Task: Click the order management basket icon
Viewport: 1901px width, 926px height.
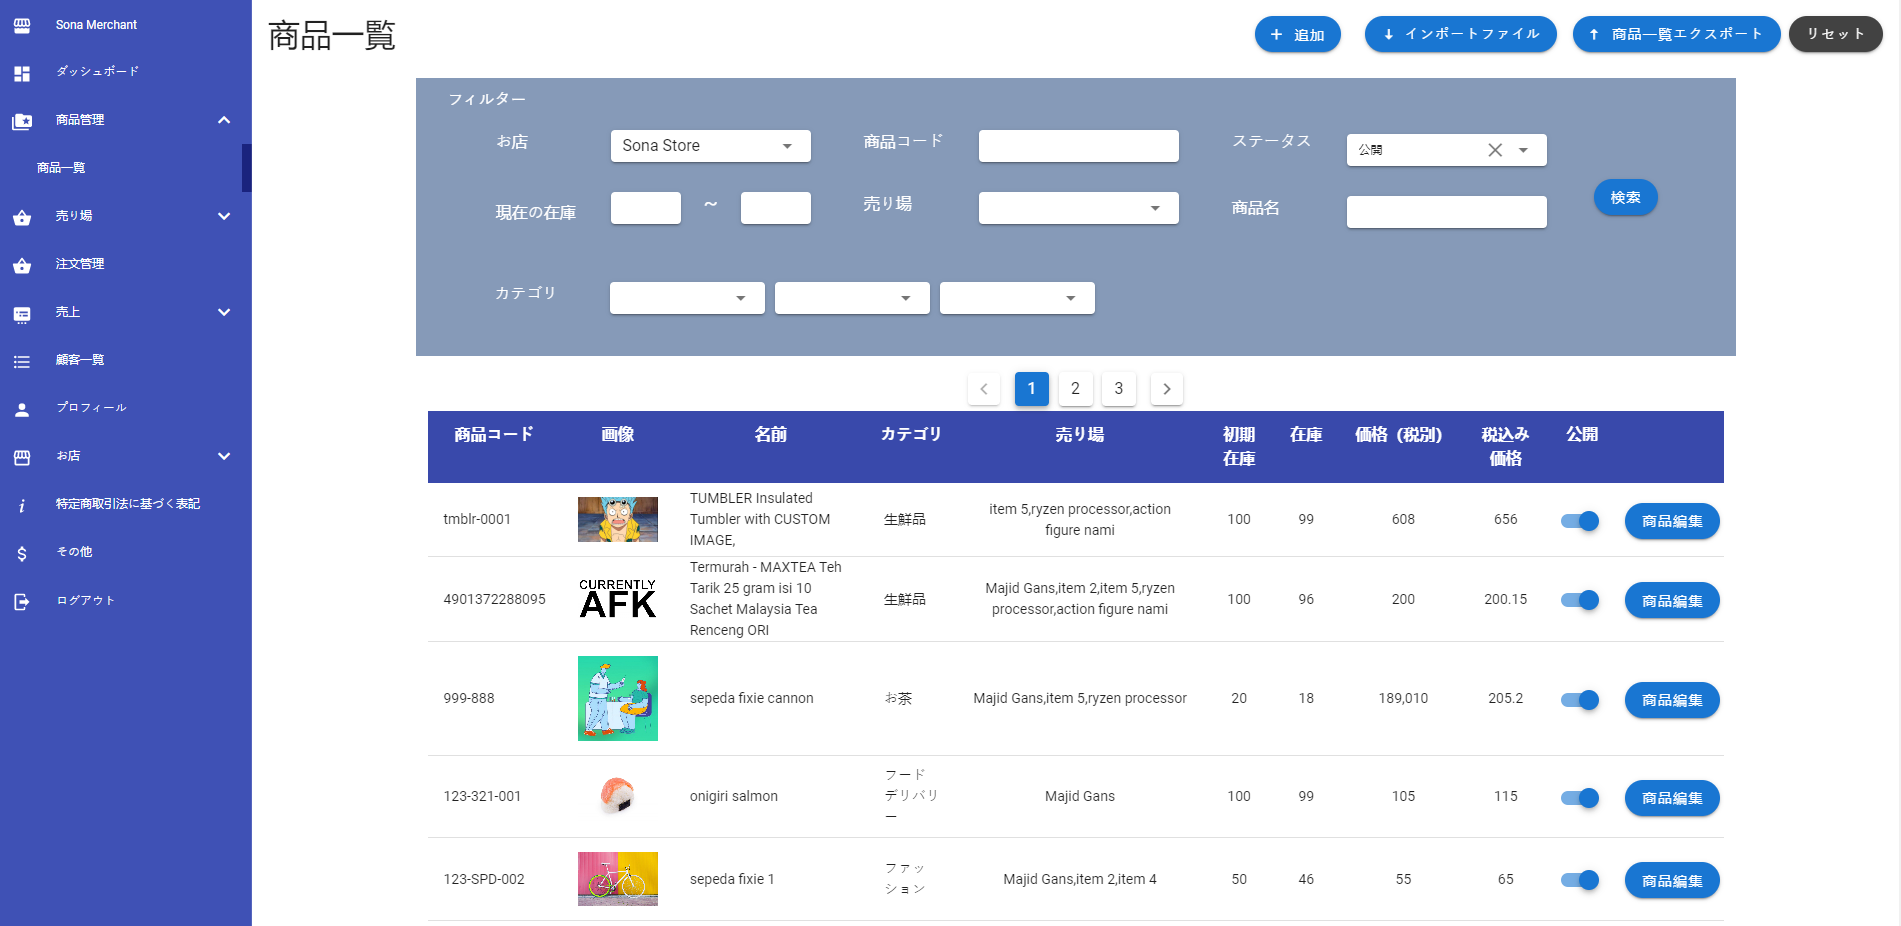Action: click(22, 265)
